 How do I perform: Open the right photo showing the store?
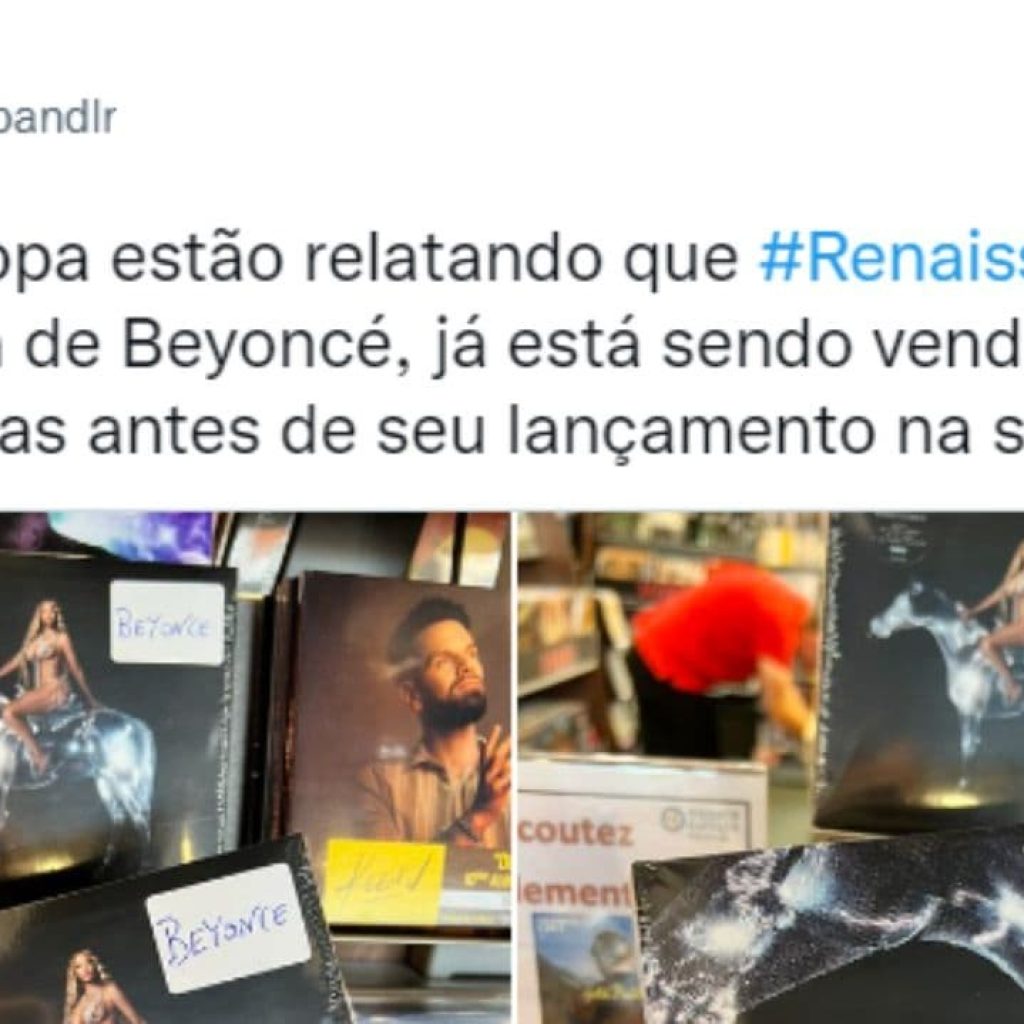point(771,768)
